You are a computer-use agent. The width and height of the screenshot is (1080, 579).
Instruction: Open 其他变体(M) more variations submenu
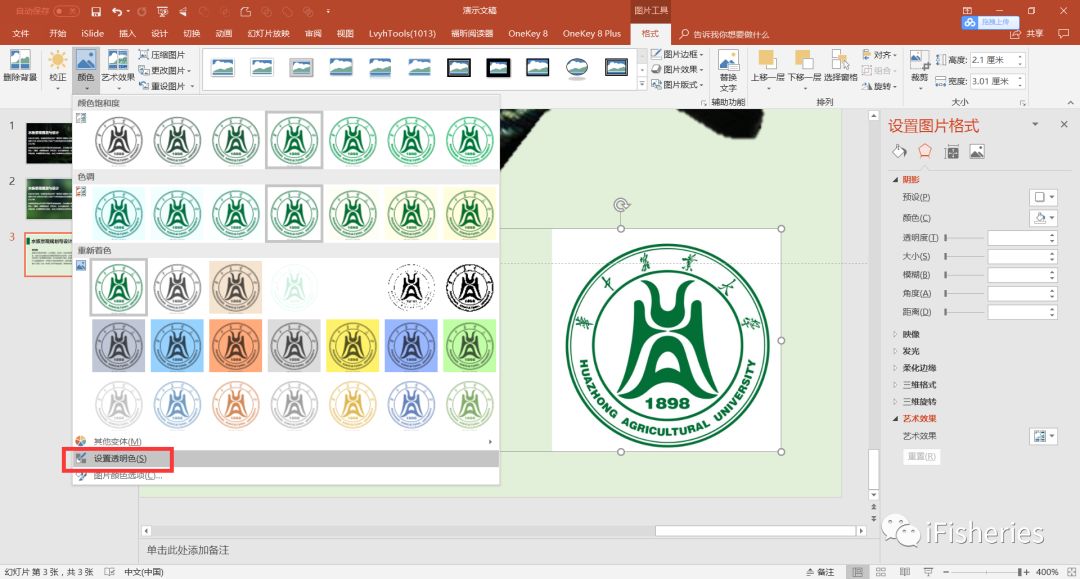coord(285,441)
